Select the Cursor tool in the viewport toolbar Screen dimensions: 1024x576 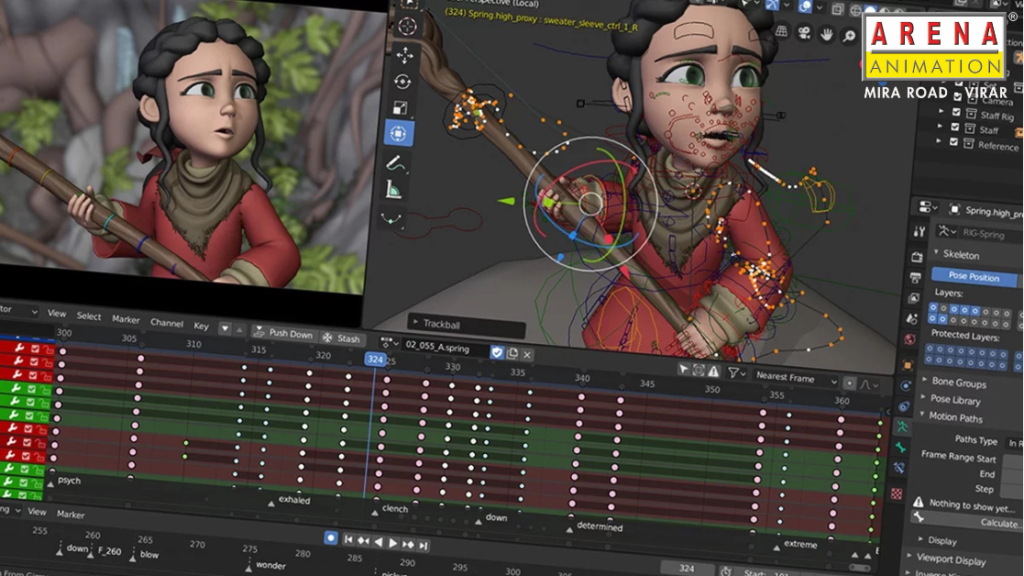408,26
